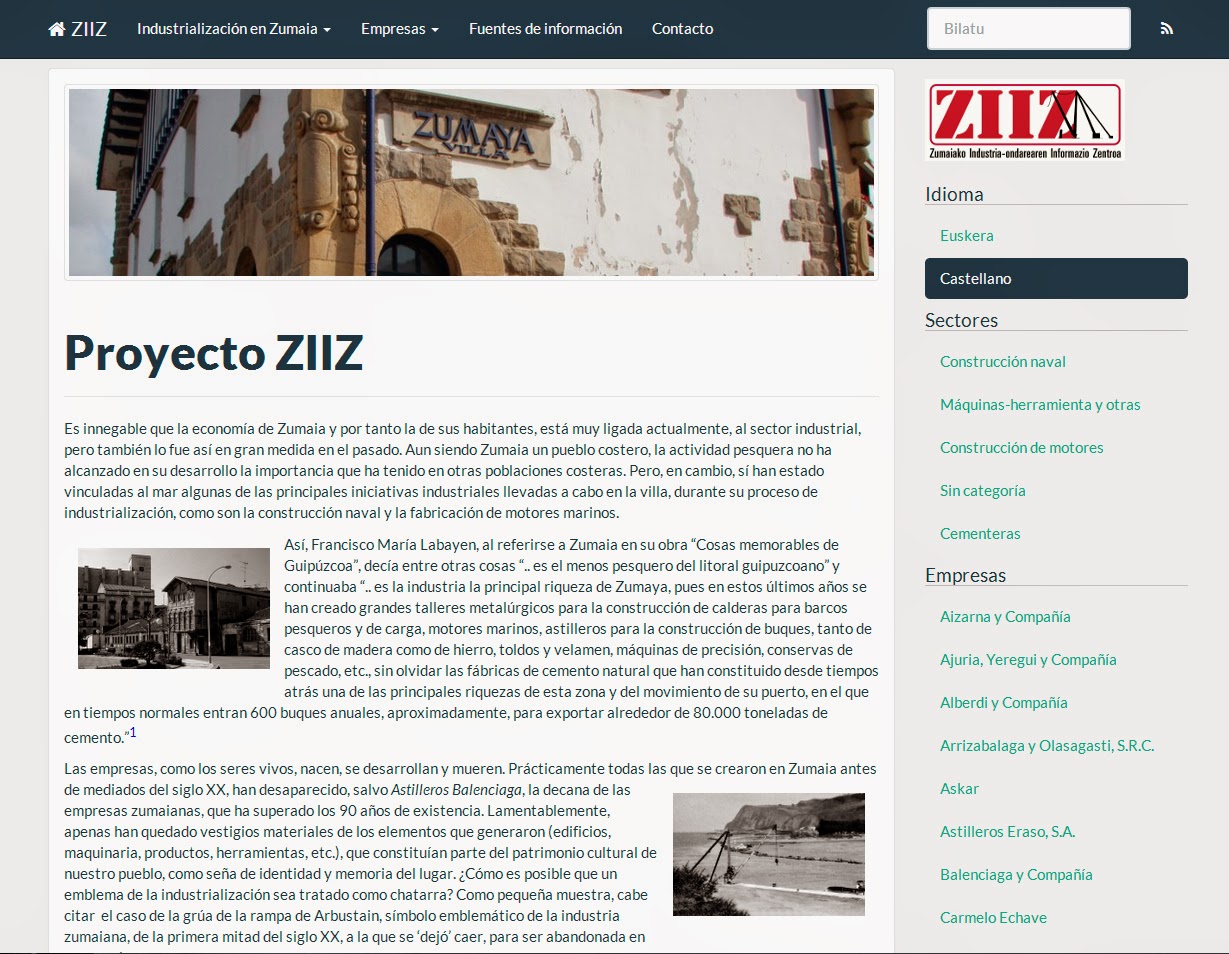Open the Construcción de motores category
Screen dimensions: 1229x954
point(1022,447)
